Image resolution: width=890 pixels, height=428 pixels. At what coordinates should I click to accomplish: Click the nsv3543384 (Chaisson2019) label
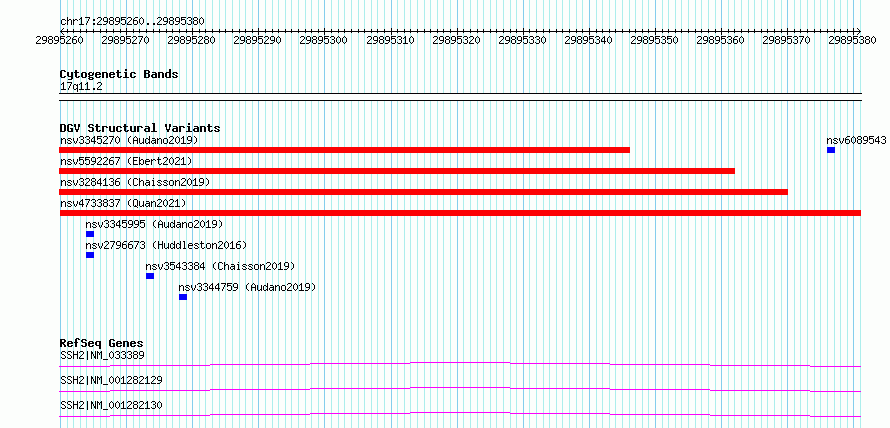coord(220,266)
